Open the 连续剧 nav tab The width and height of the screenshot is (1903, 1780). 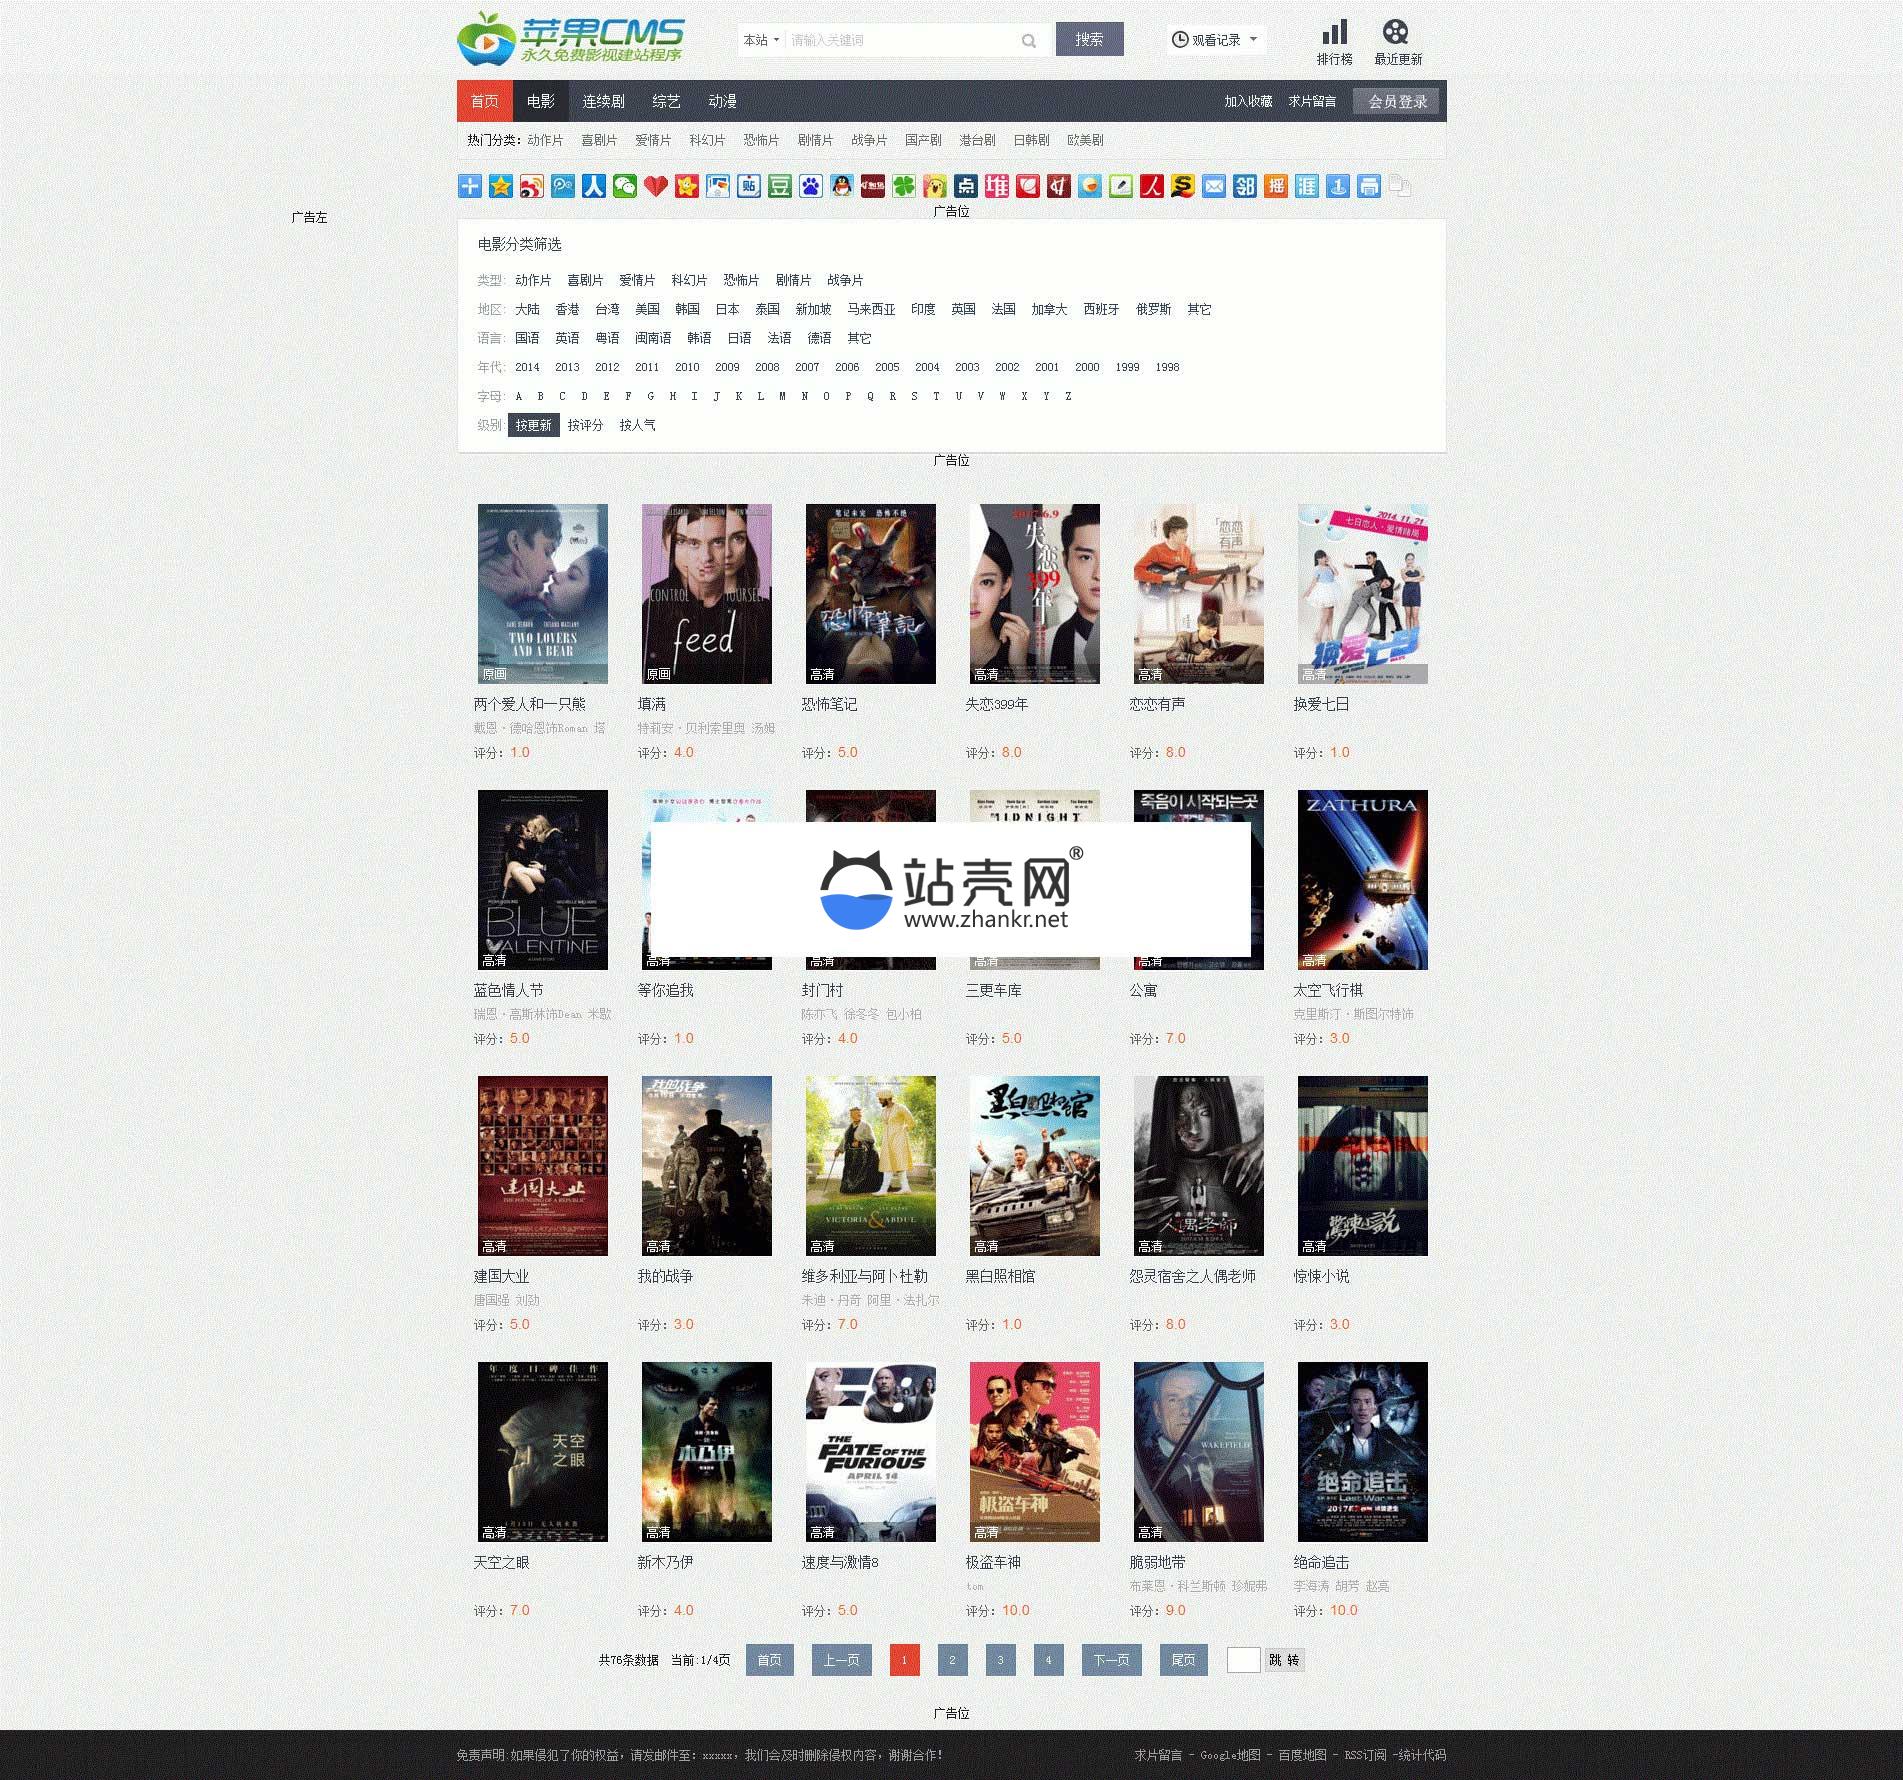tap(603, 101)
